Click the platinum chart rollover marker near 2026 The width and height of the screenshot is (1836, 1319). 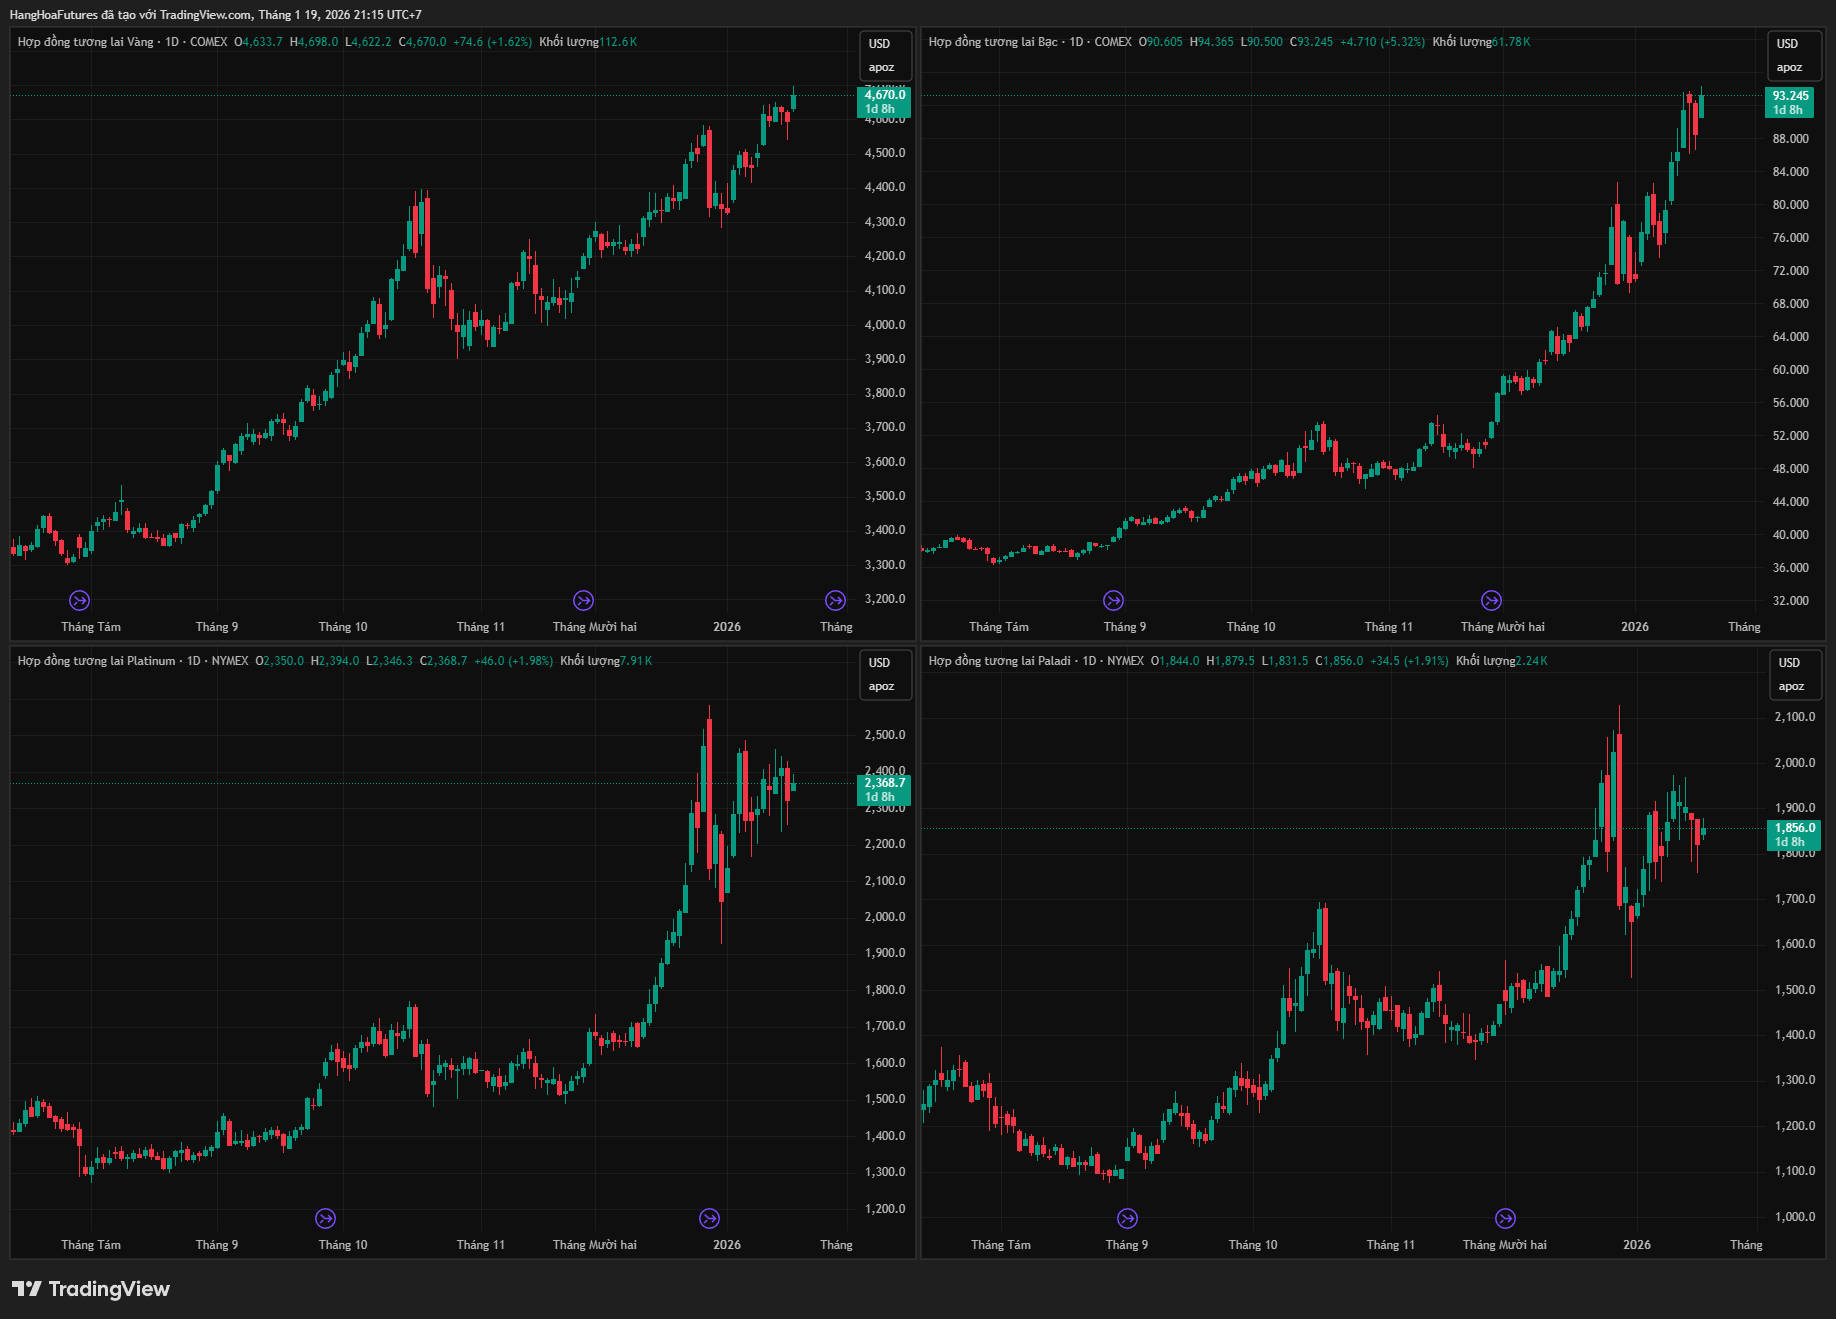tap(709, 1218)
